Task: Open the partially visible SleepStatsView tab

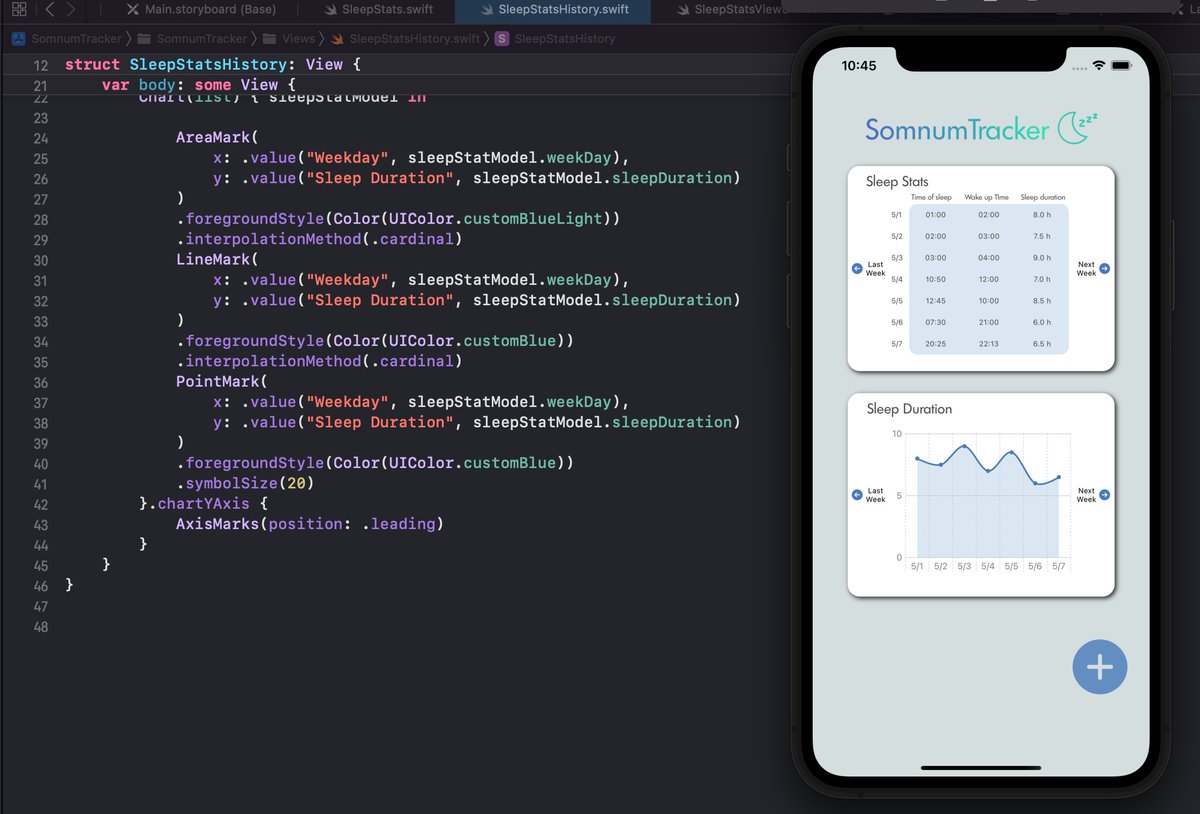Action: click(x=729, y=10)
